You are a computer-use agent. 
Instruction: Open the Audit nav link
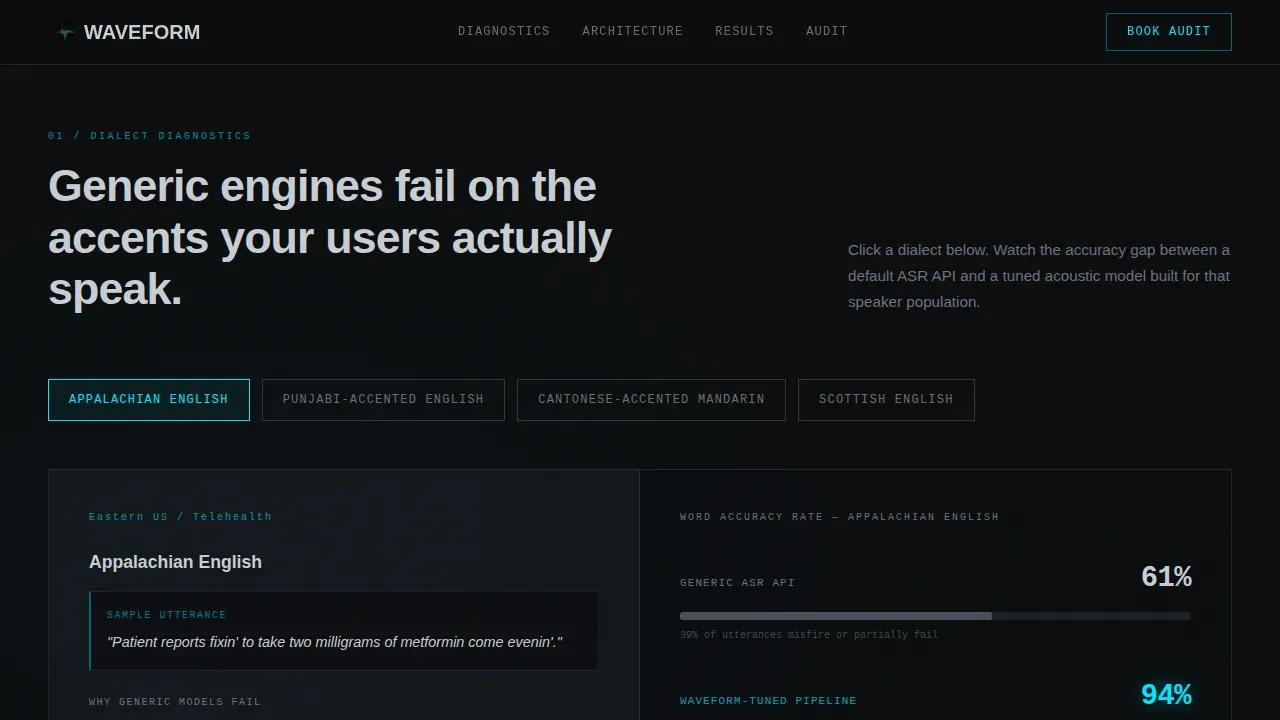[x=827, y=31]
